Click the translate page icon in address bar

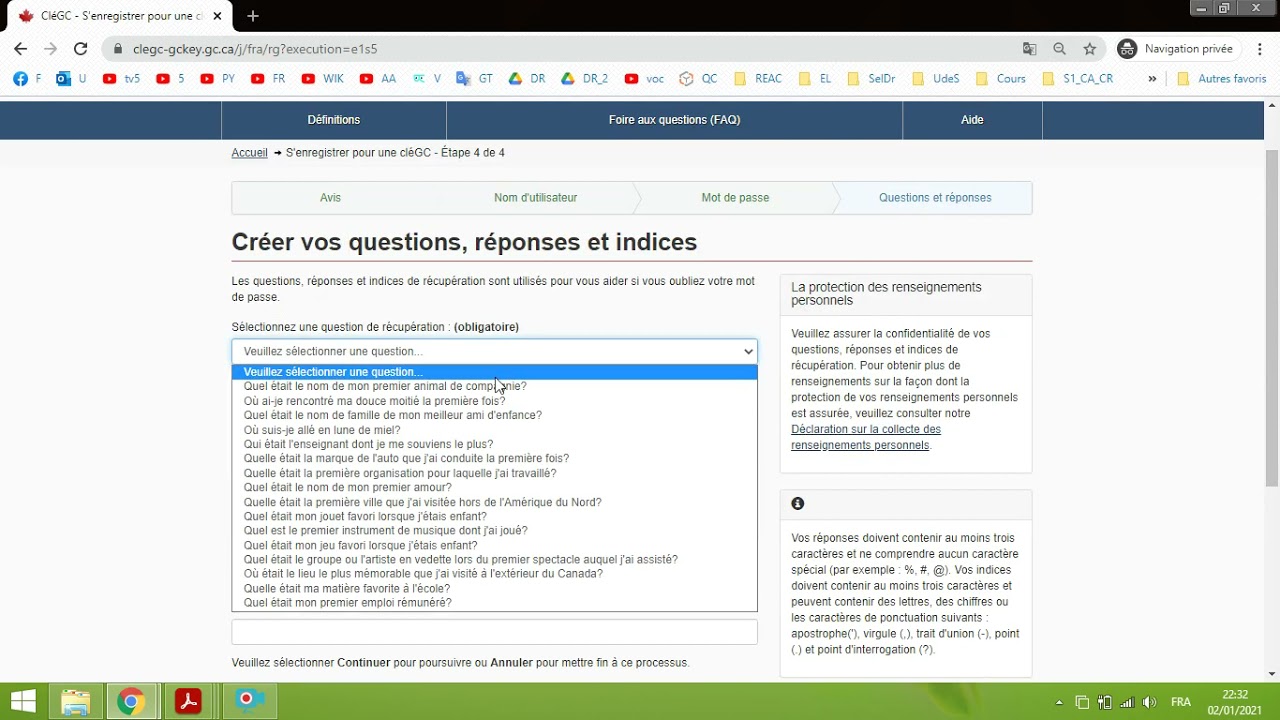[x=1029, y=49]
